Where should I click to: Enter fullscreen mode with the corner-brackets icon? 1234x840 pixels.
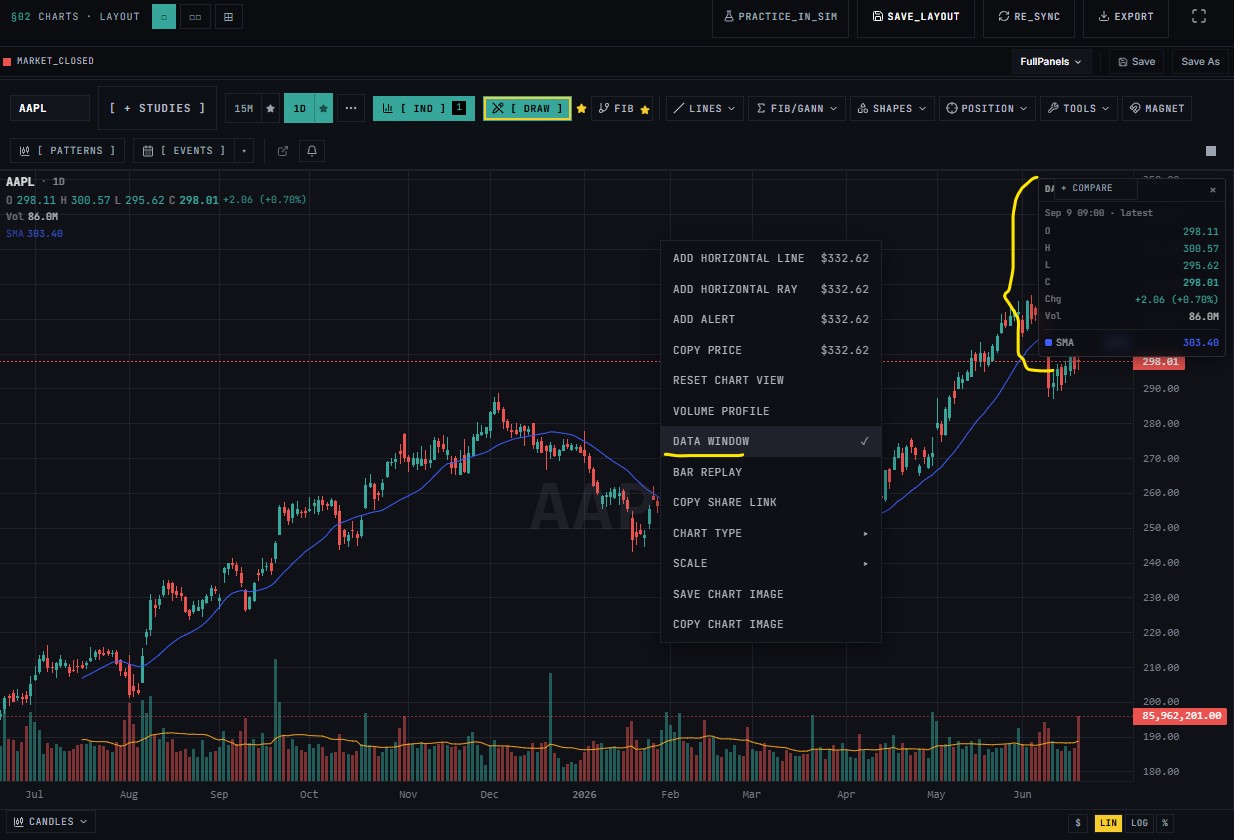1199,17
